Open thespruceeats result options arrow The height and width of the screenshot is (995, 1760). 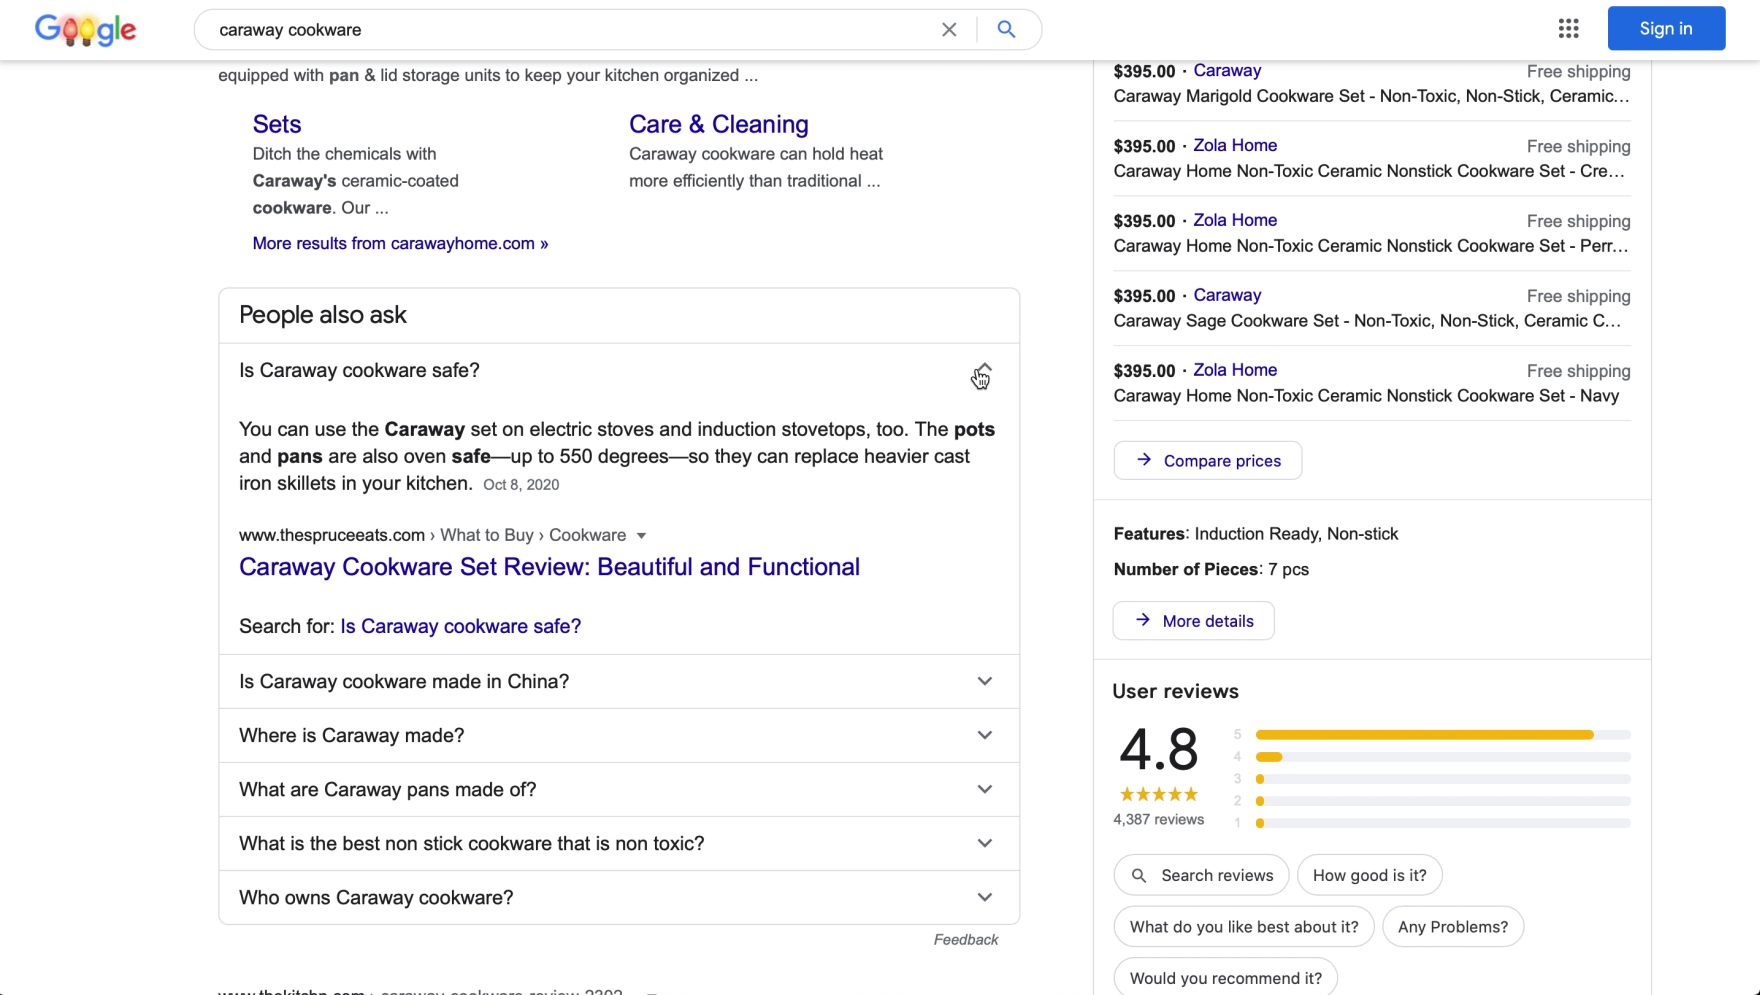(x=642, y=535)
